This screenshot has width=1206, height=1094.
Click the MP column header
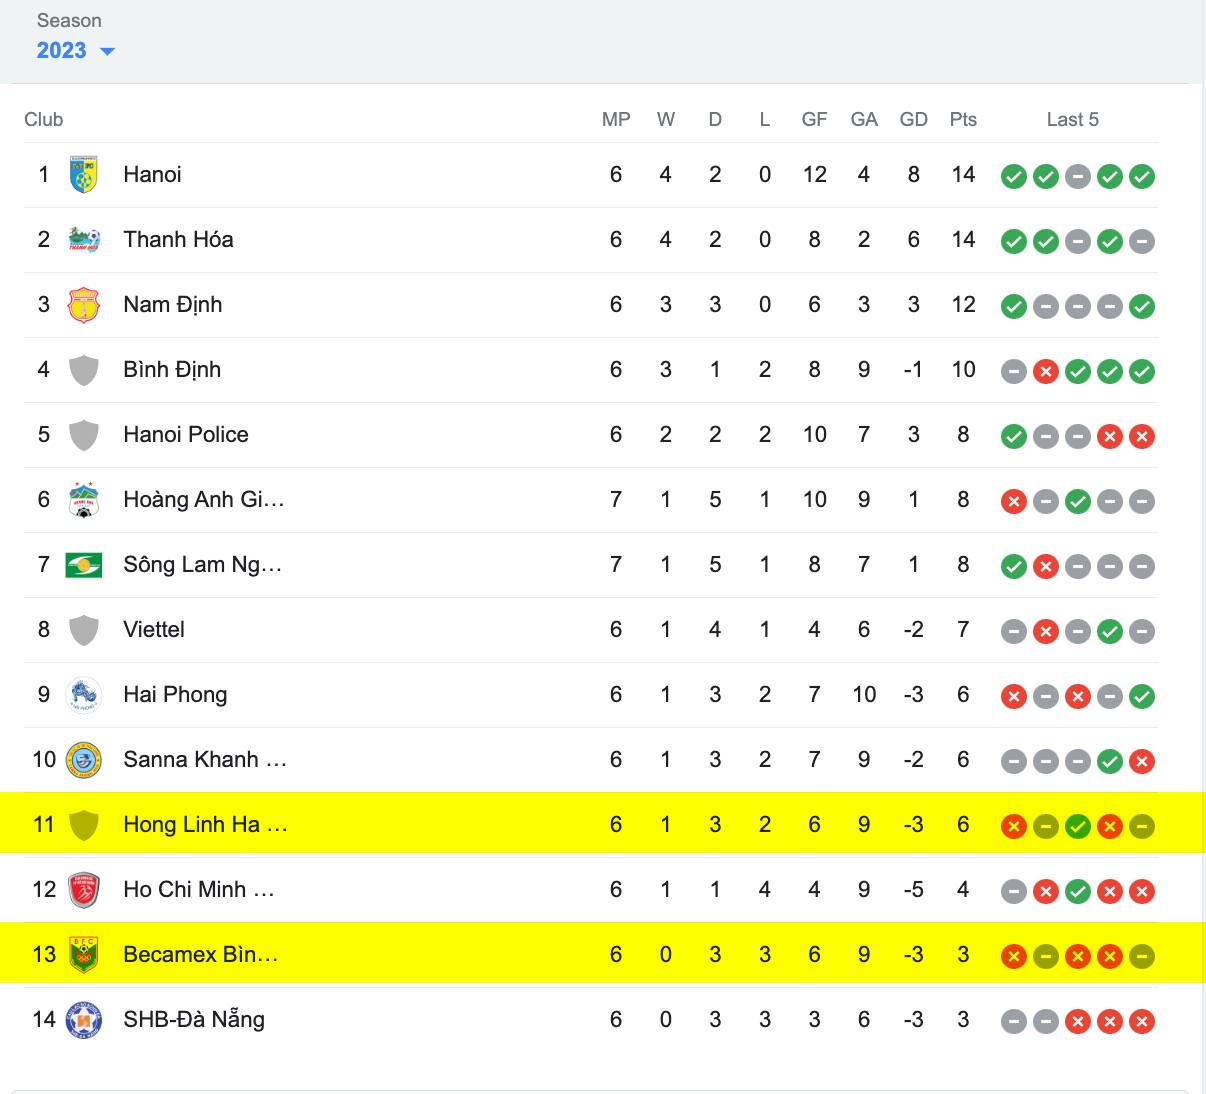(x=616, y=120)
